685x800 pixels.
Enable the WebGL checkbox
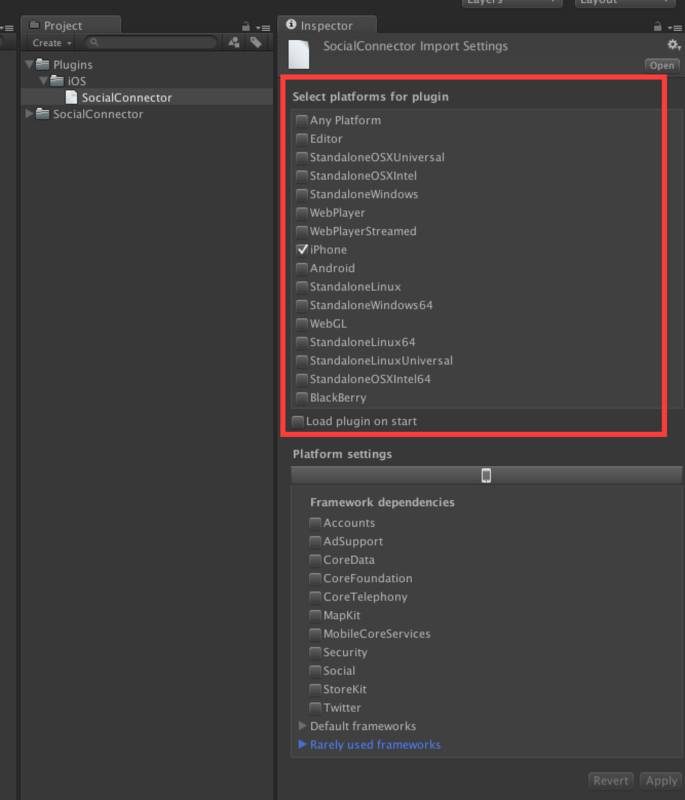301,323
